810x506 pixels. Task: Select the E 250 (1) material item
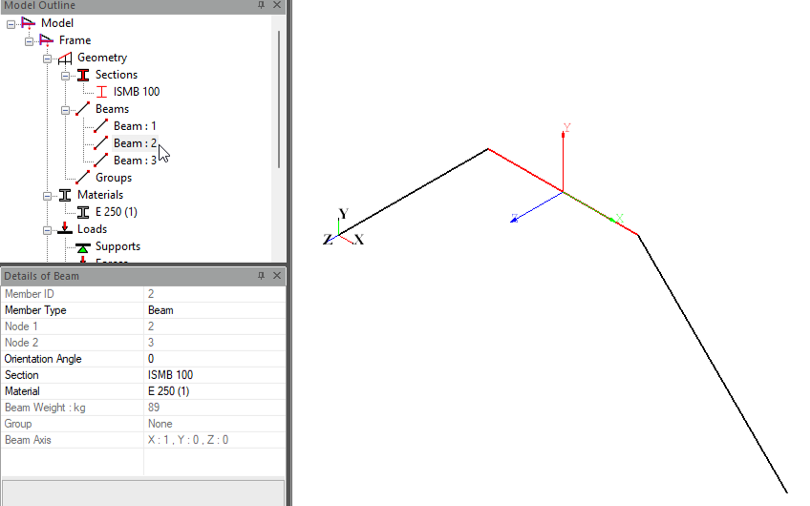116,212
